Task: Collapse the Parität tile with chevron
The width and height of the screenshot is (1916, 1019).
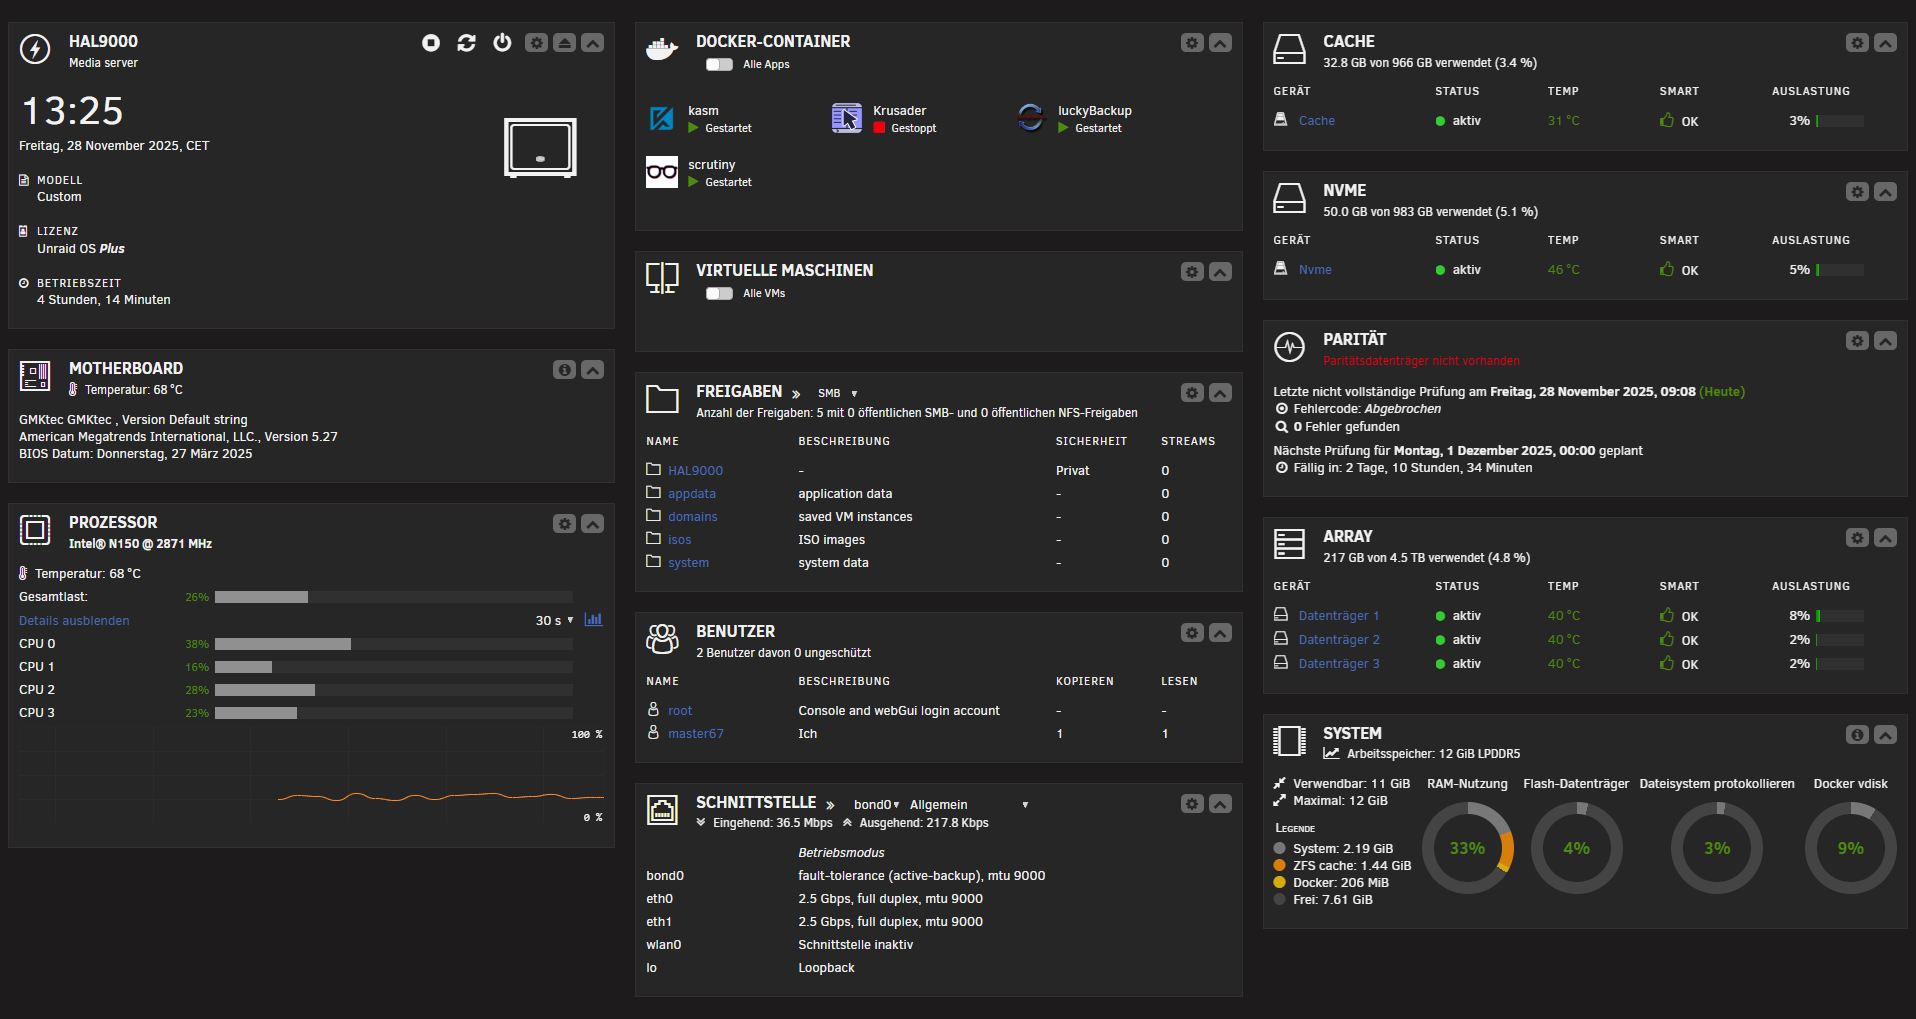Action: click(x=1885, y=341)
